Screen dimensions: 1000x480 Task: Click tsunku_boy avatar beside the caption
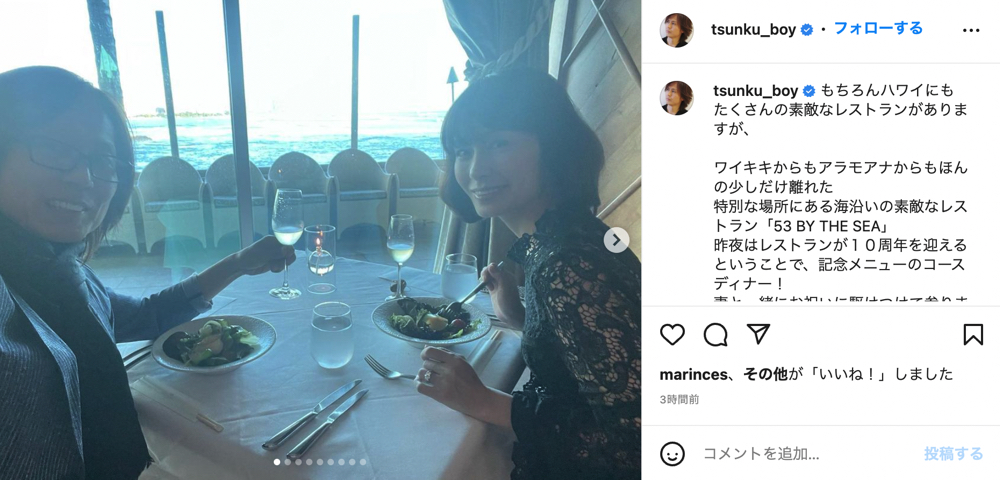pos(676,98)
